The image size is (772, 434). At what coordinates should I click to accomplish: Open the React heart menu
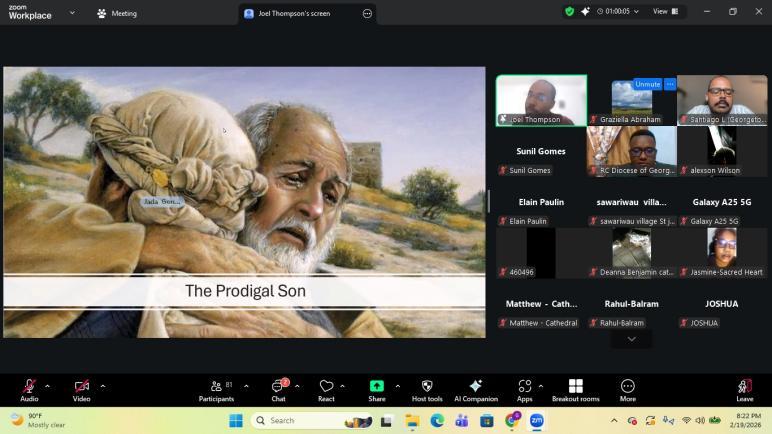coord(326,390)
